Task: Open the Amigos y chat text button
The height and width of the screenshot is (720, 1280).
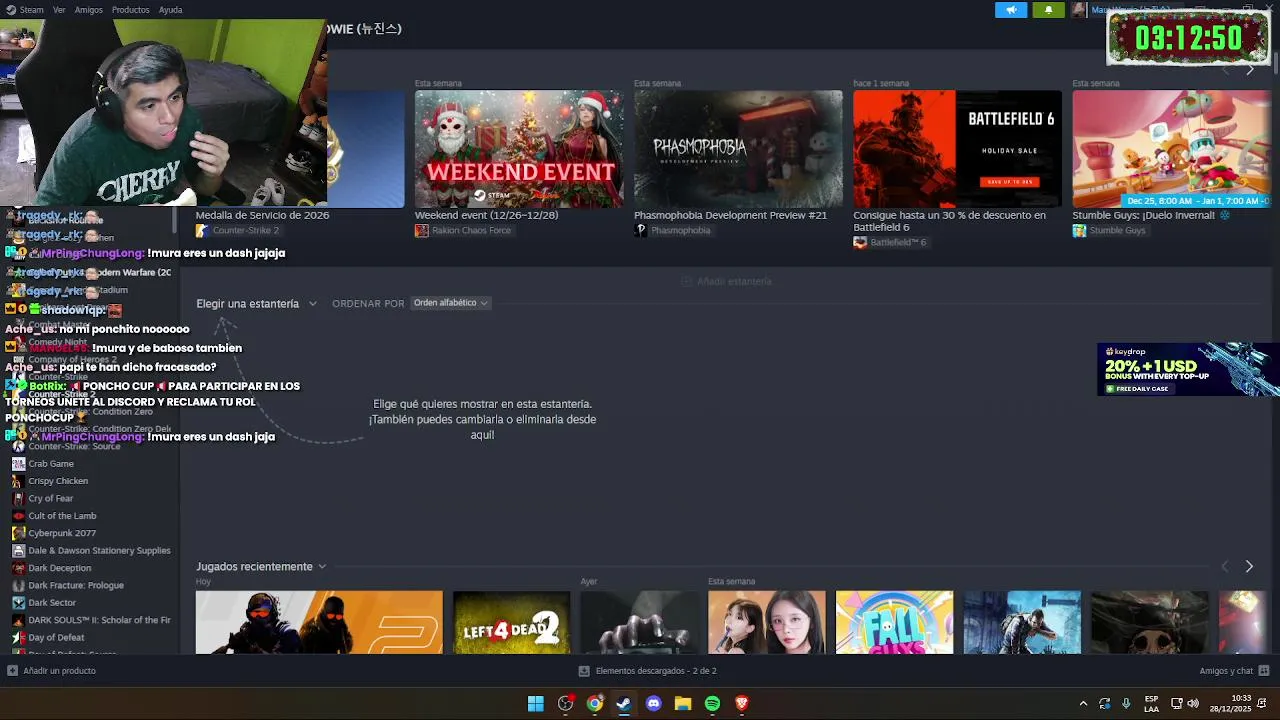Action: [1226, 671]
